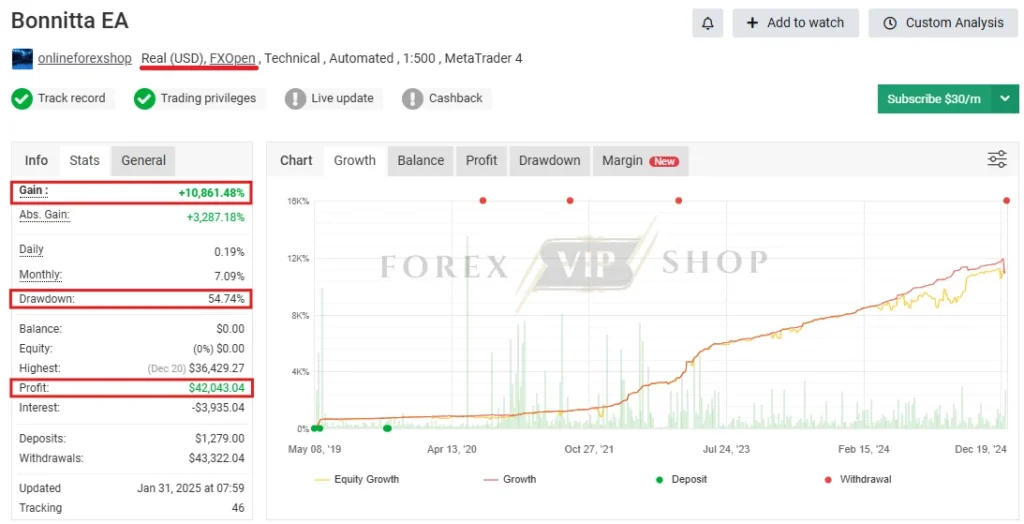The width and height of the screenshot is (1024, 524).
Task: Click the Abs. Gain label
Action: click(44, 215)
